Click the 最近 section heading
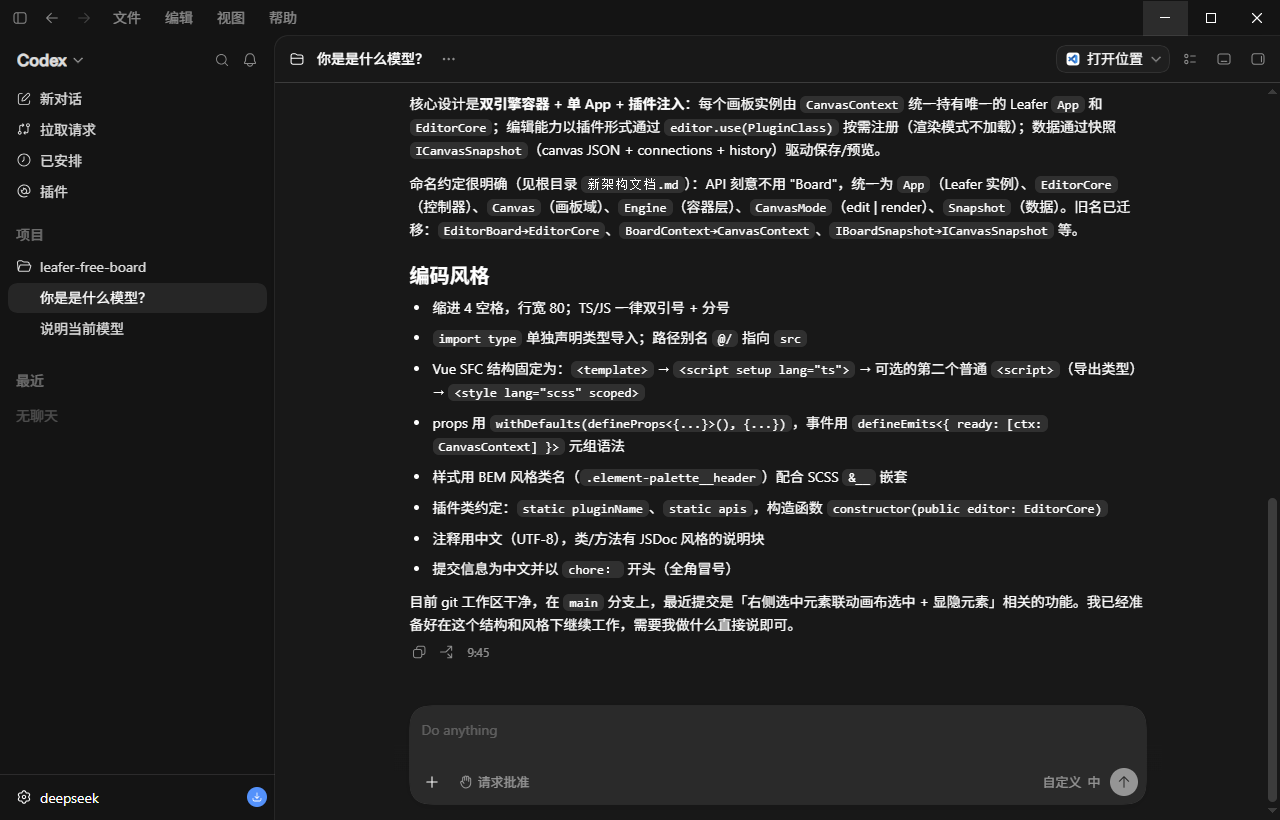The width and height of the screenshot is (1280, 820). (x=30, y=381)
